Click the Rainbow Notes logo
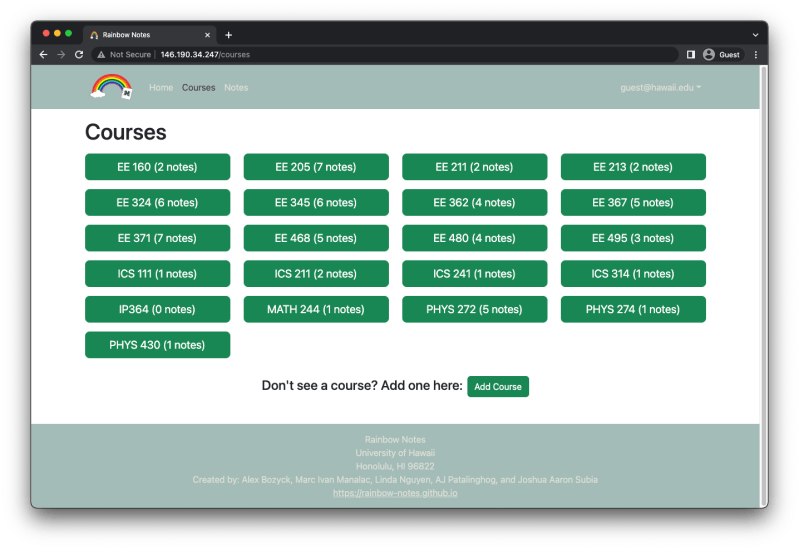Image resolution: width=799 pixels, height=549 pixels. [111, 87]
